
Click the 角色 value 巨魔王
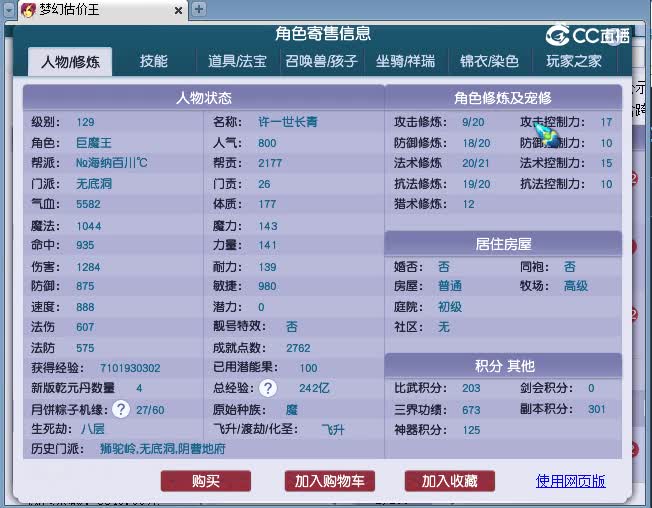(x=94, y=143)
